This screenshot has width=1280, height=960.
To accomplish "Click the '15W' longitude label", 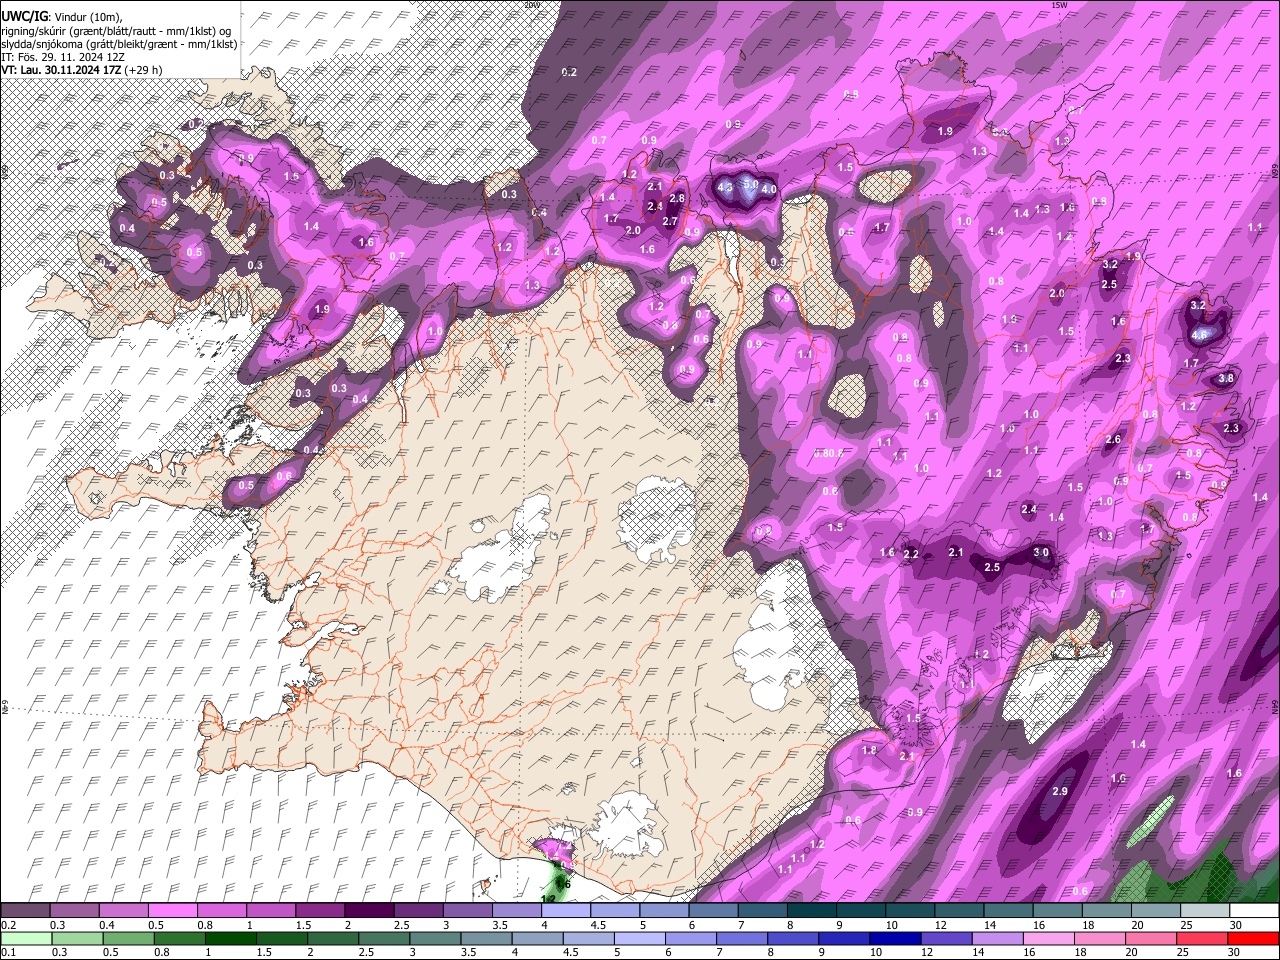I will click(x=1061, y=5).
